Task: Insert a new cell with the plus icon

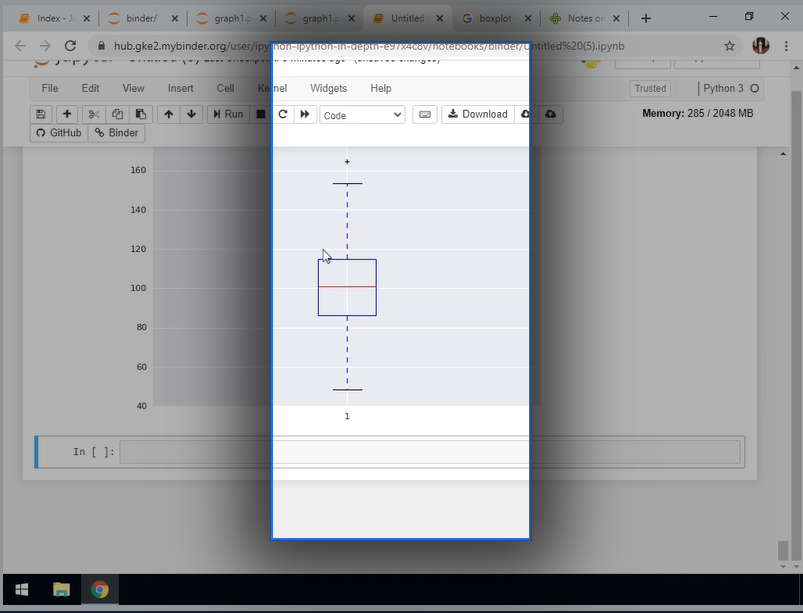Action: (x=67, y=114)
